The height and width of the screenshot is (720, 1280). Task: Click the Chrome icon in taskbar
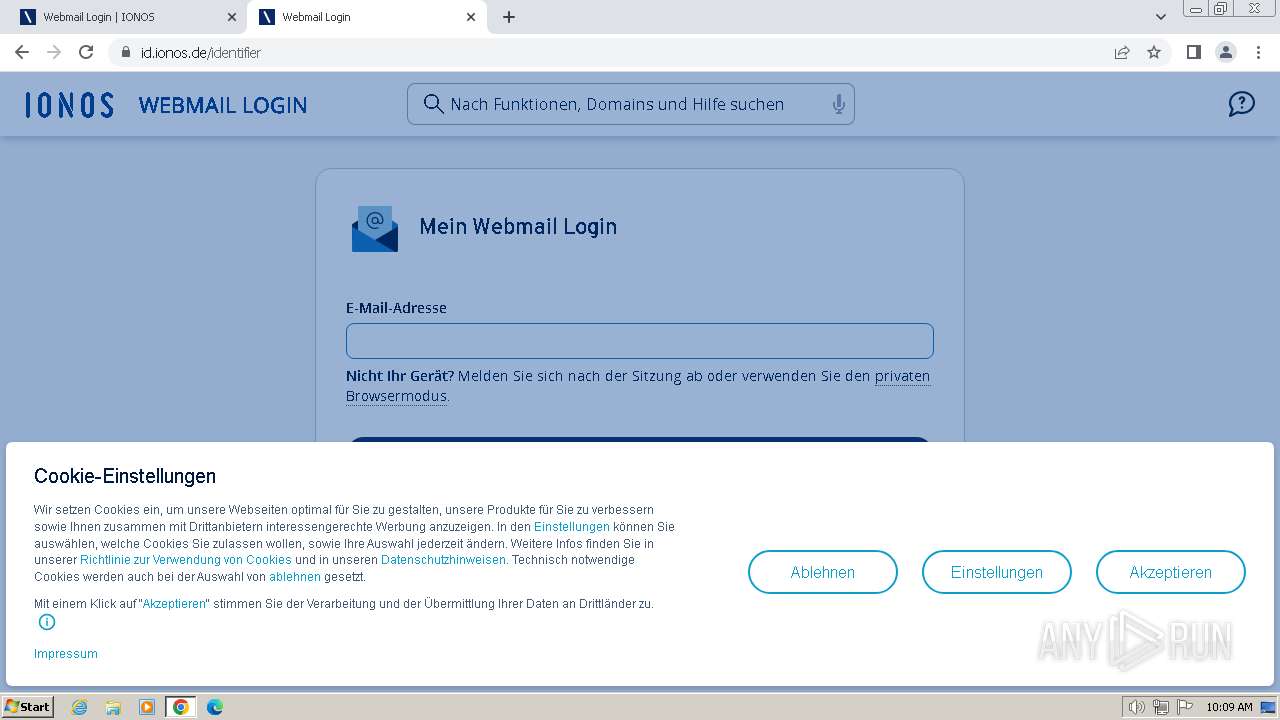click(181, 707)
